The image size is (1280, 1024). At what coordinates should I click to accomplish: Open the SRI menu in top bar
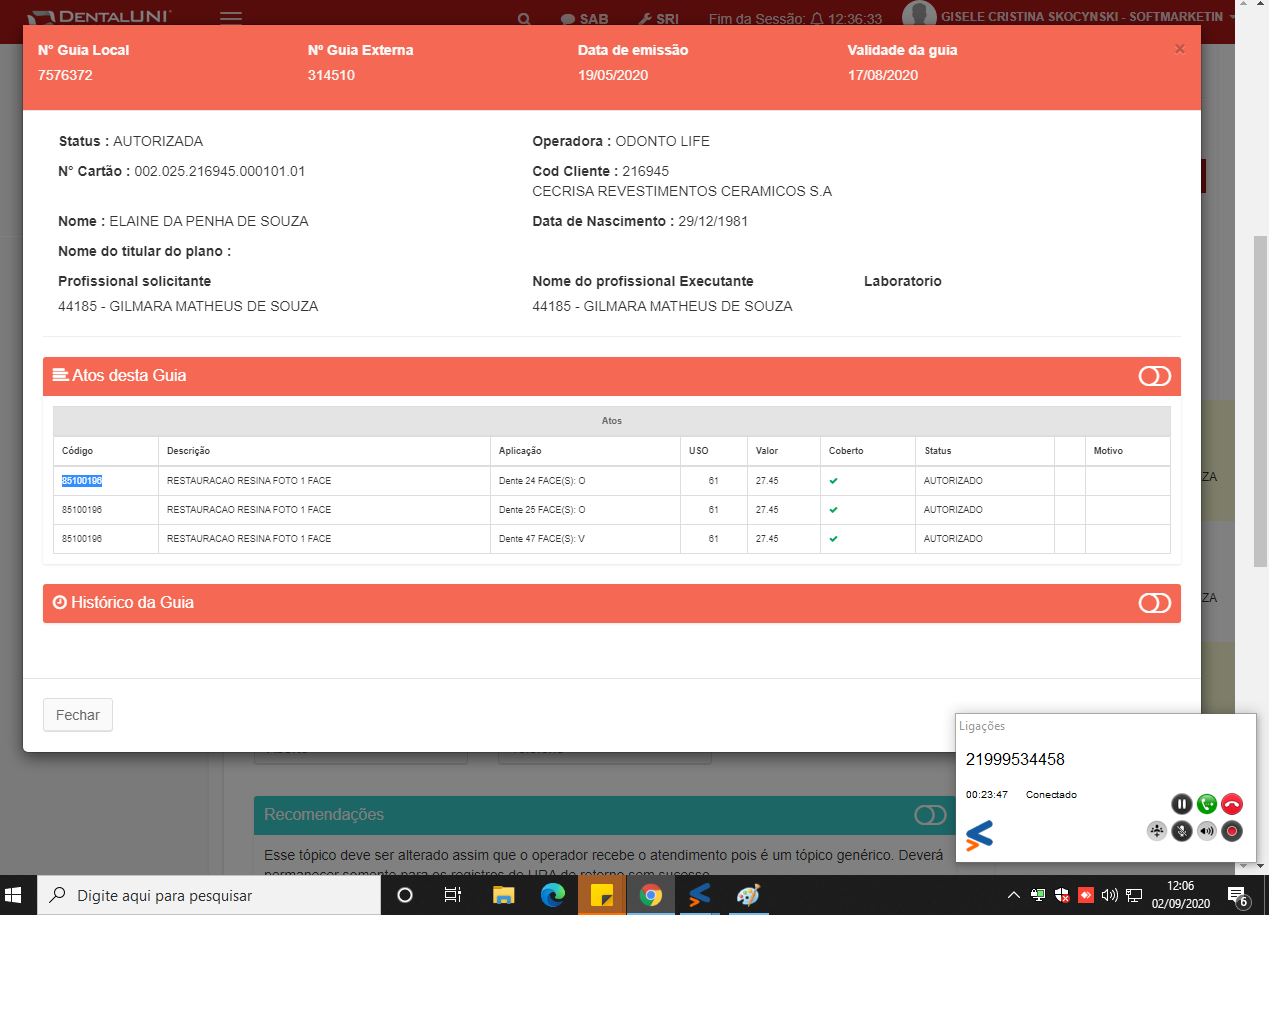[x=659, y=19]
